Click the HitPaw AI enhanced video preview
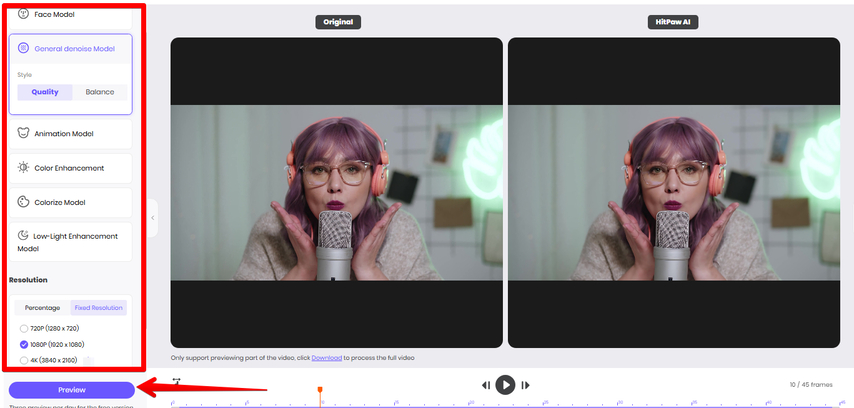The width and height of the screenshot is (854, 408). pos(674,192)
